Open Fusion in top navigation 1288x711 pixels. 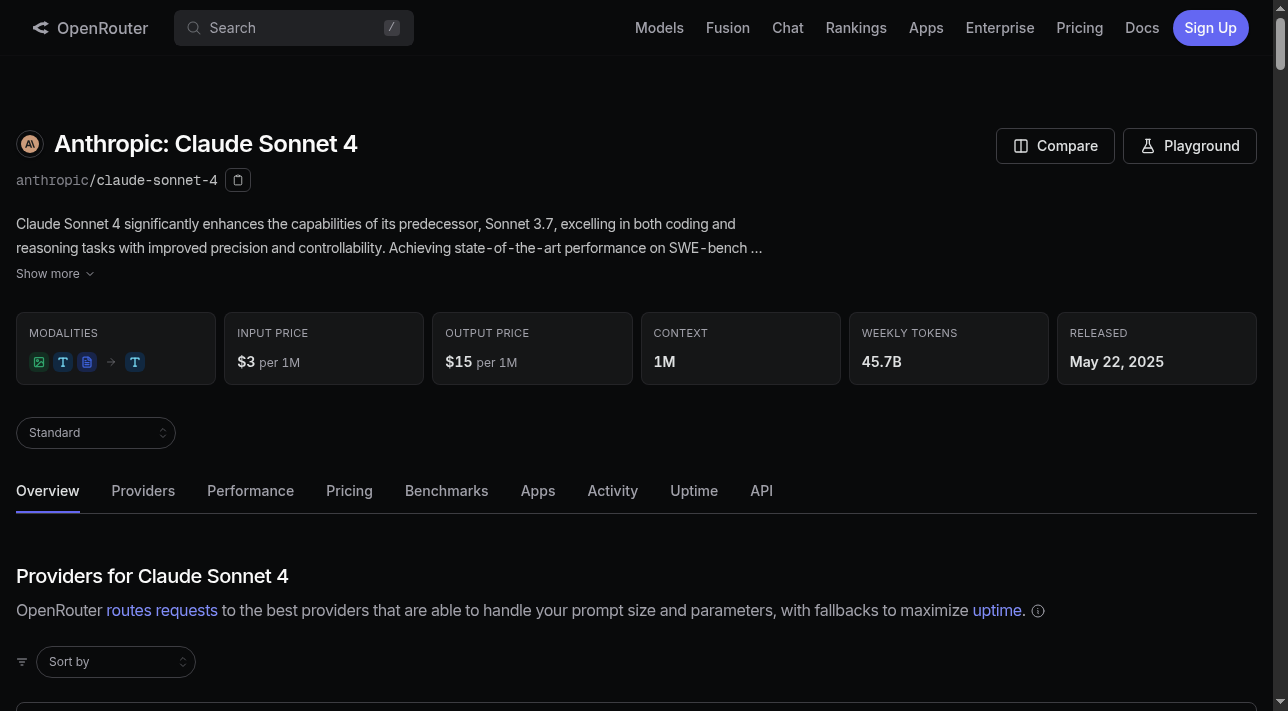[728, 28]
